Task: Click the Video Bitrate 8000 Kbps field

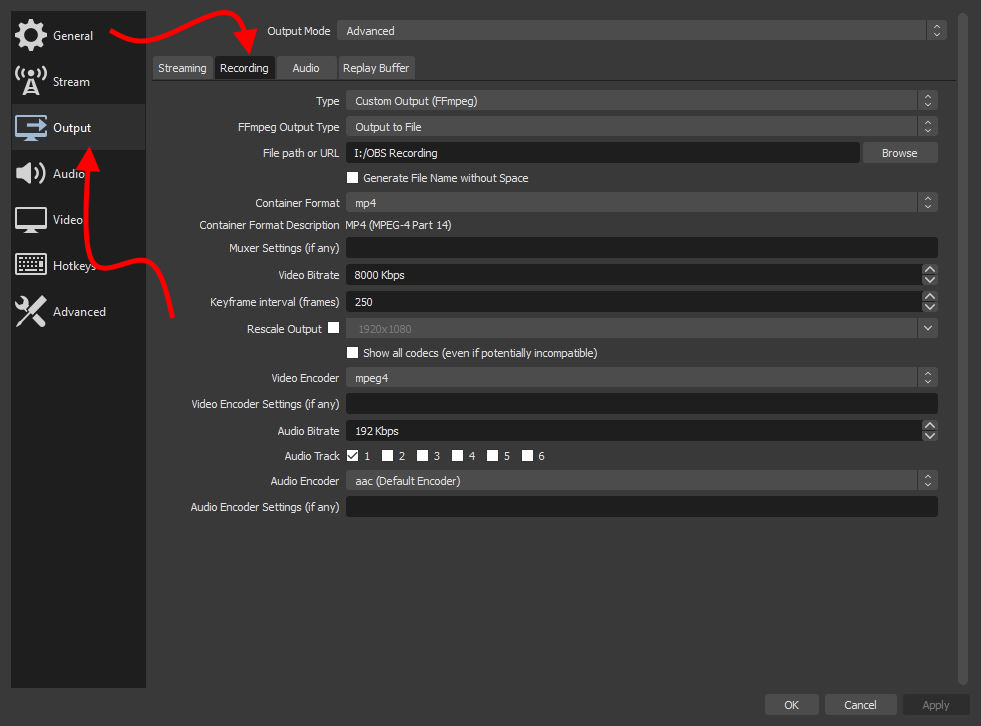Action: pos(634,275)
